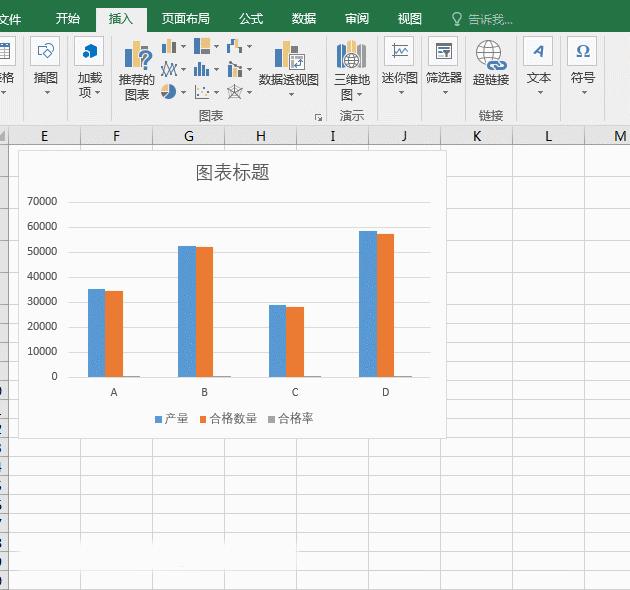Expand the Filters (筛选器) dropdown arrow

(x=445, y=93)
